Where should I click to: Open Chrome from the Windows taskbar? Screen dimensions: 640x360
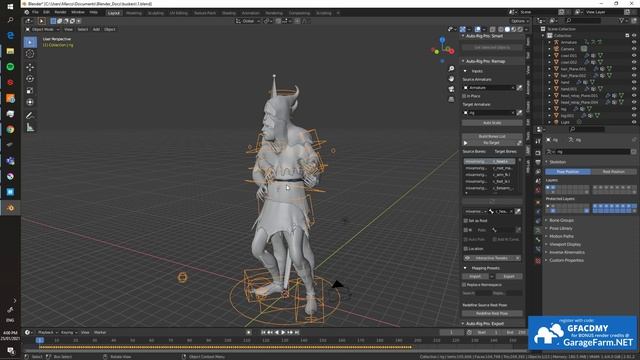[x=10, y=129]
